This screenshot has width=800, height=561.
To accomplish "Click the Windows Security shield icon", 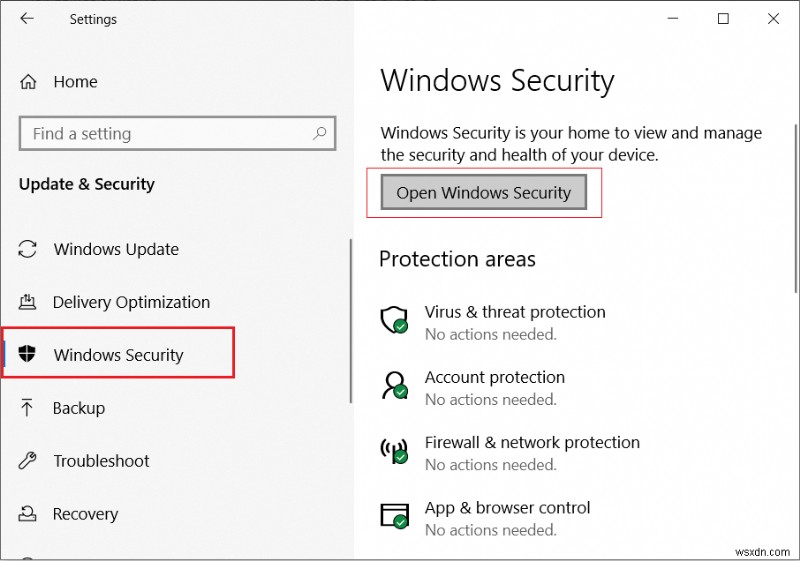I will pyautogui.click(x=29, y=355).
